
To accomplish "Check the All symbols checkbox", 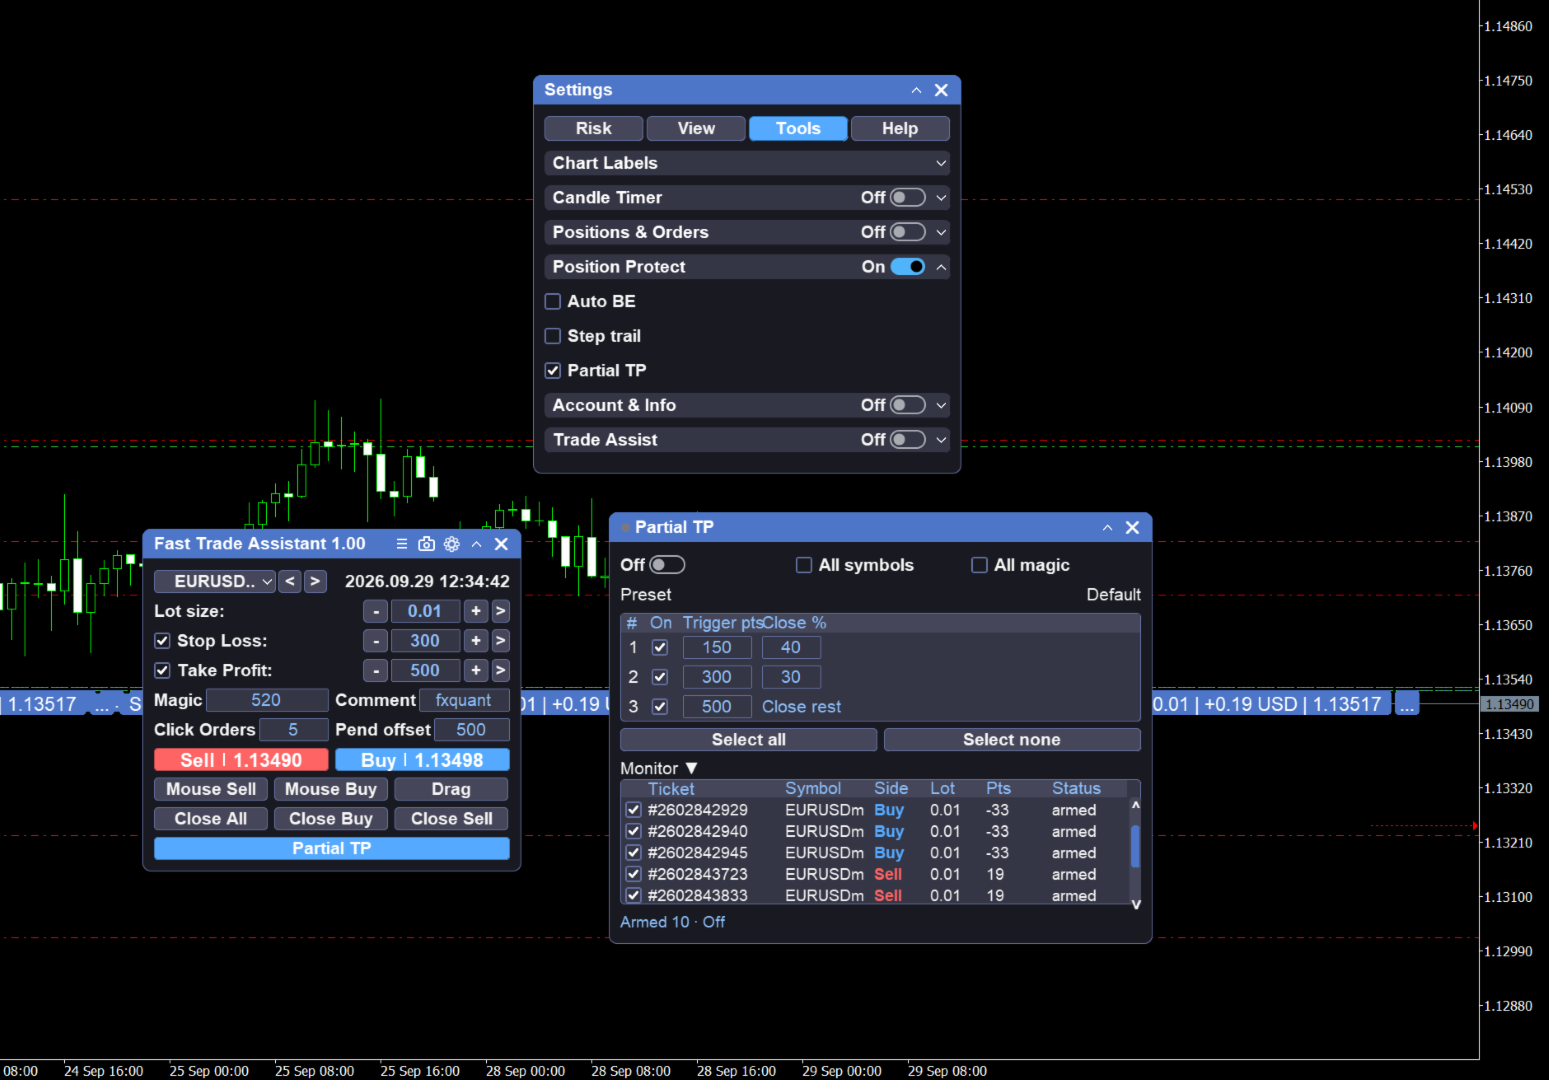I will click(x=804, y=565).
